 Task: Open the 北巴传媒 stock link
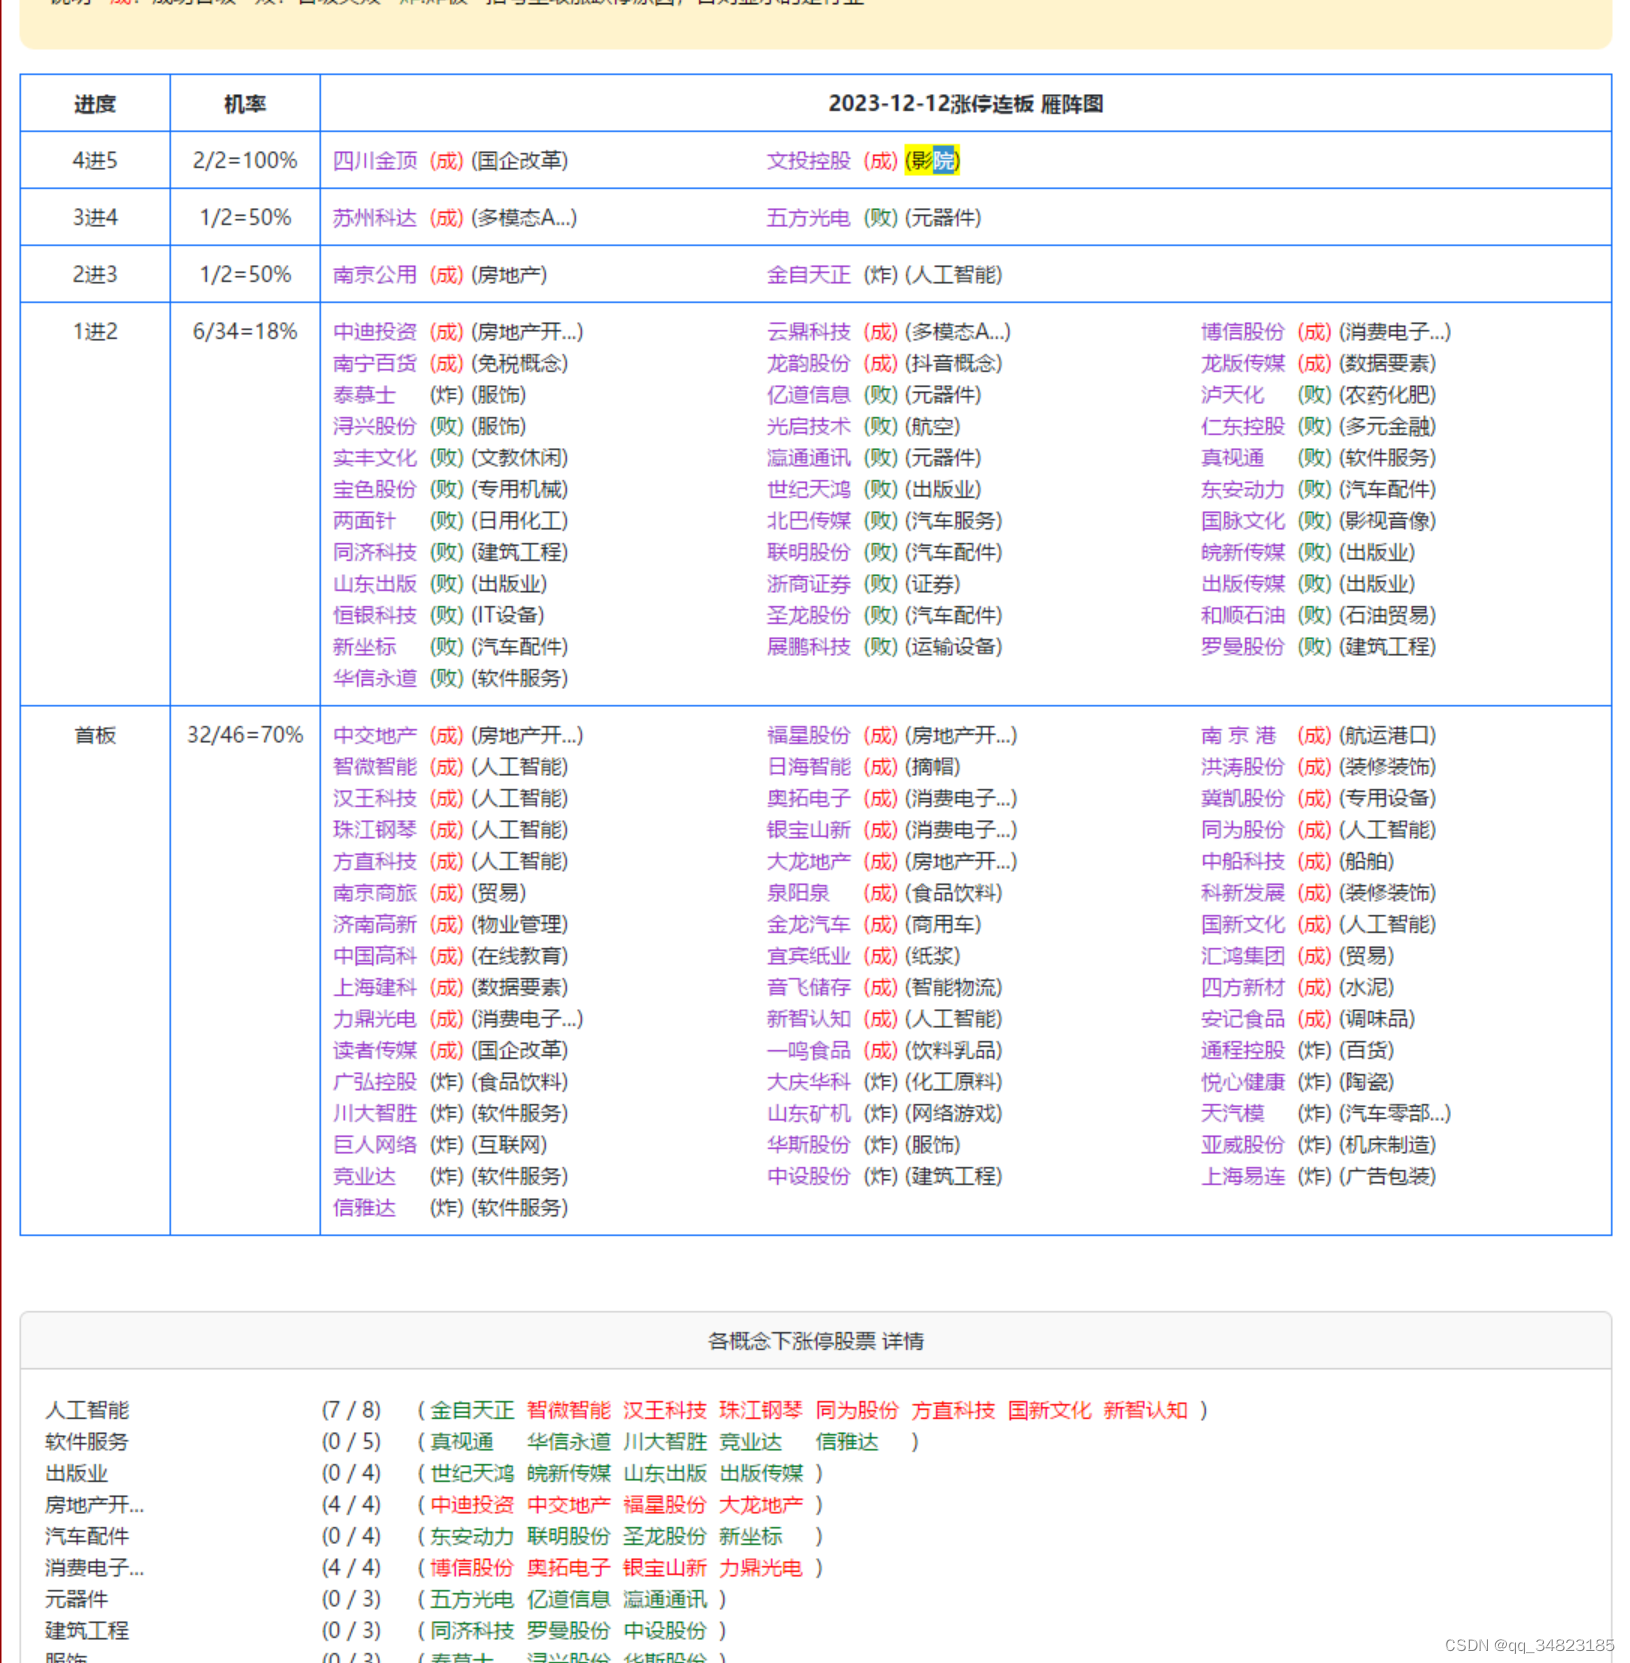coord(809,521)
